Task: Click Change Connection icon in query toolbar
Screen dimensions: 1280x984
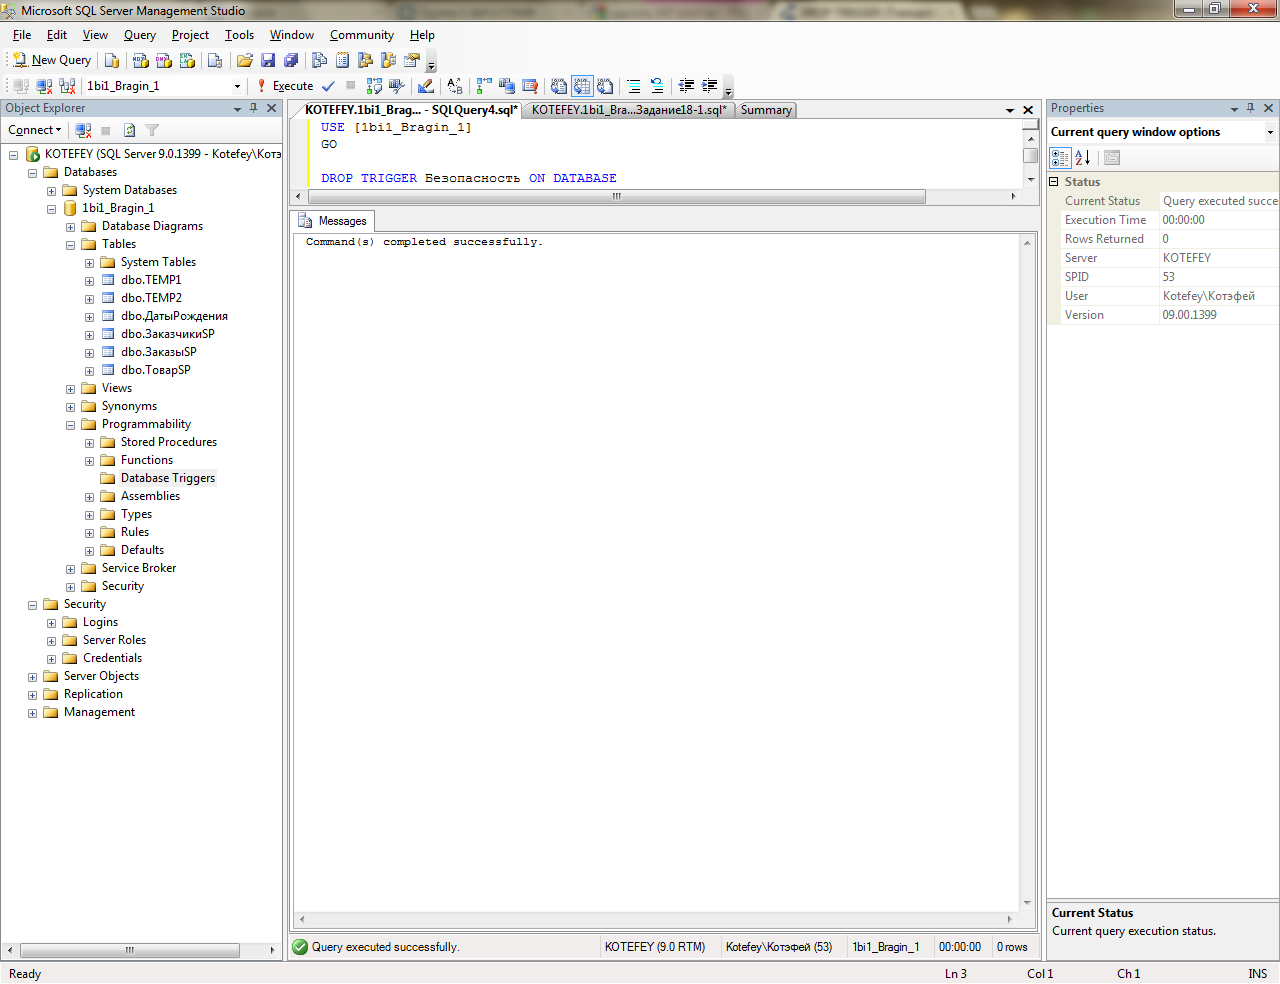Action: [67, 86]
